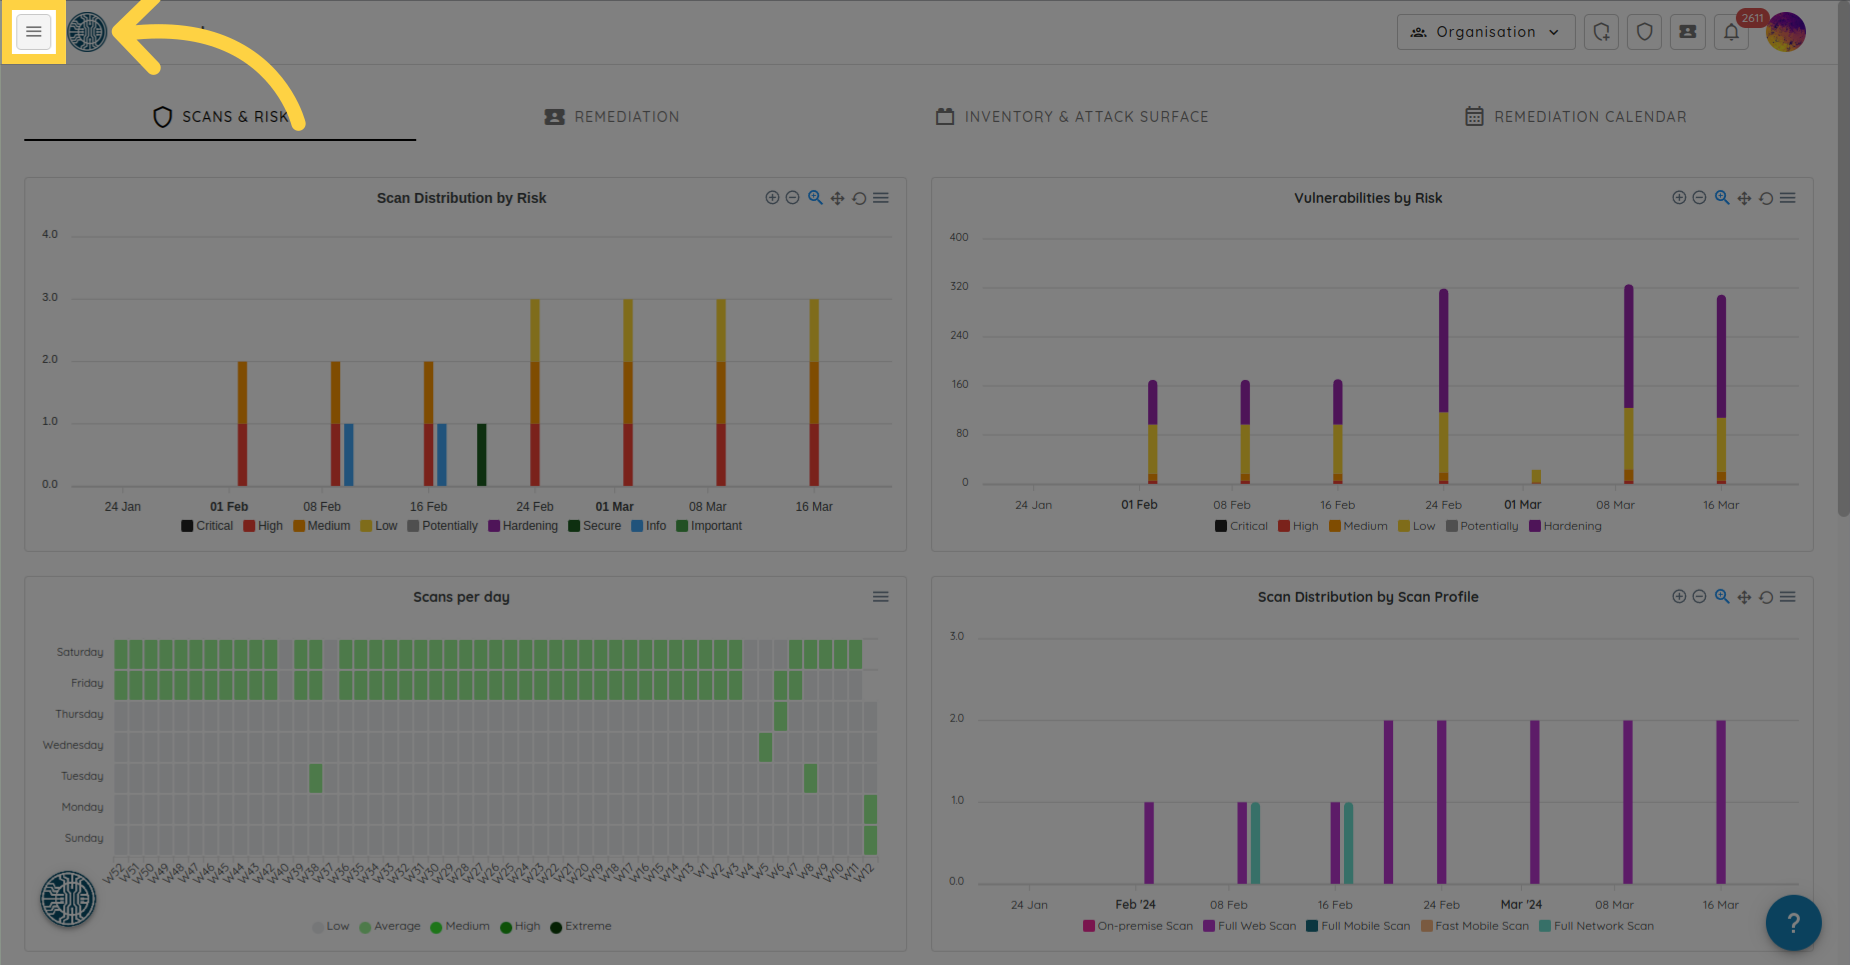Click the user profile avatar
The image size is (1850, 965).
click(x=1786, y=32)
